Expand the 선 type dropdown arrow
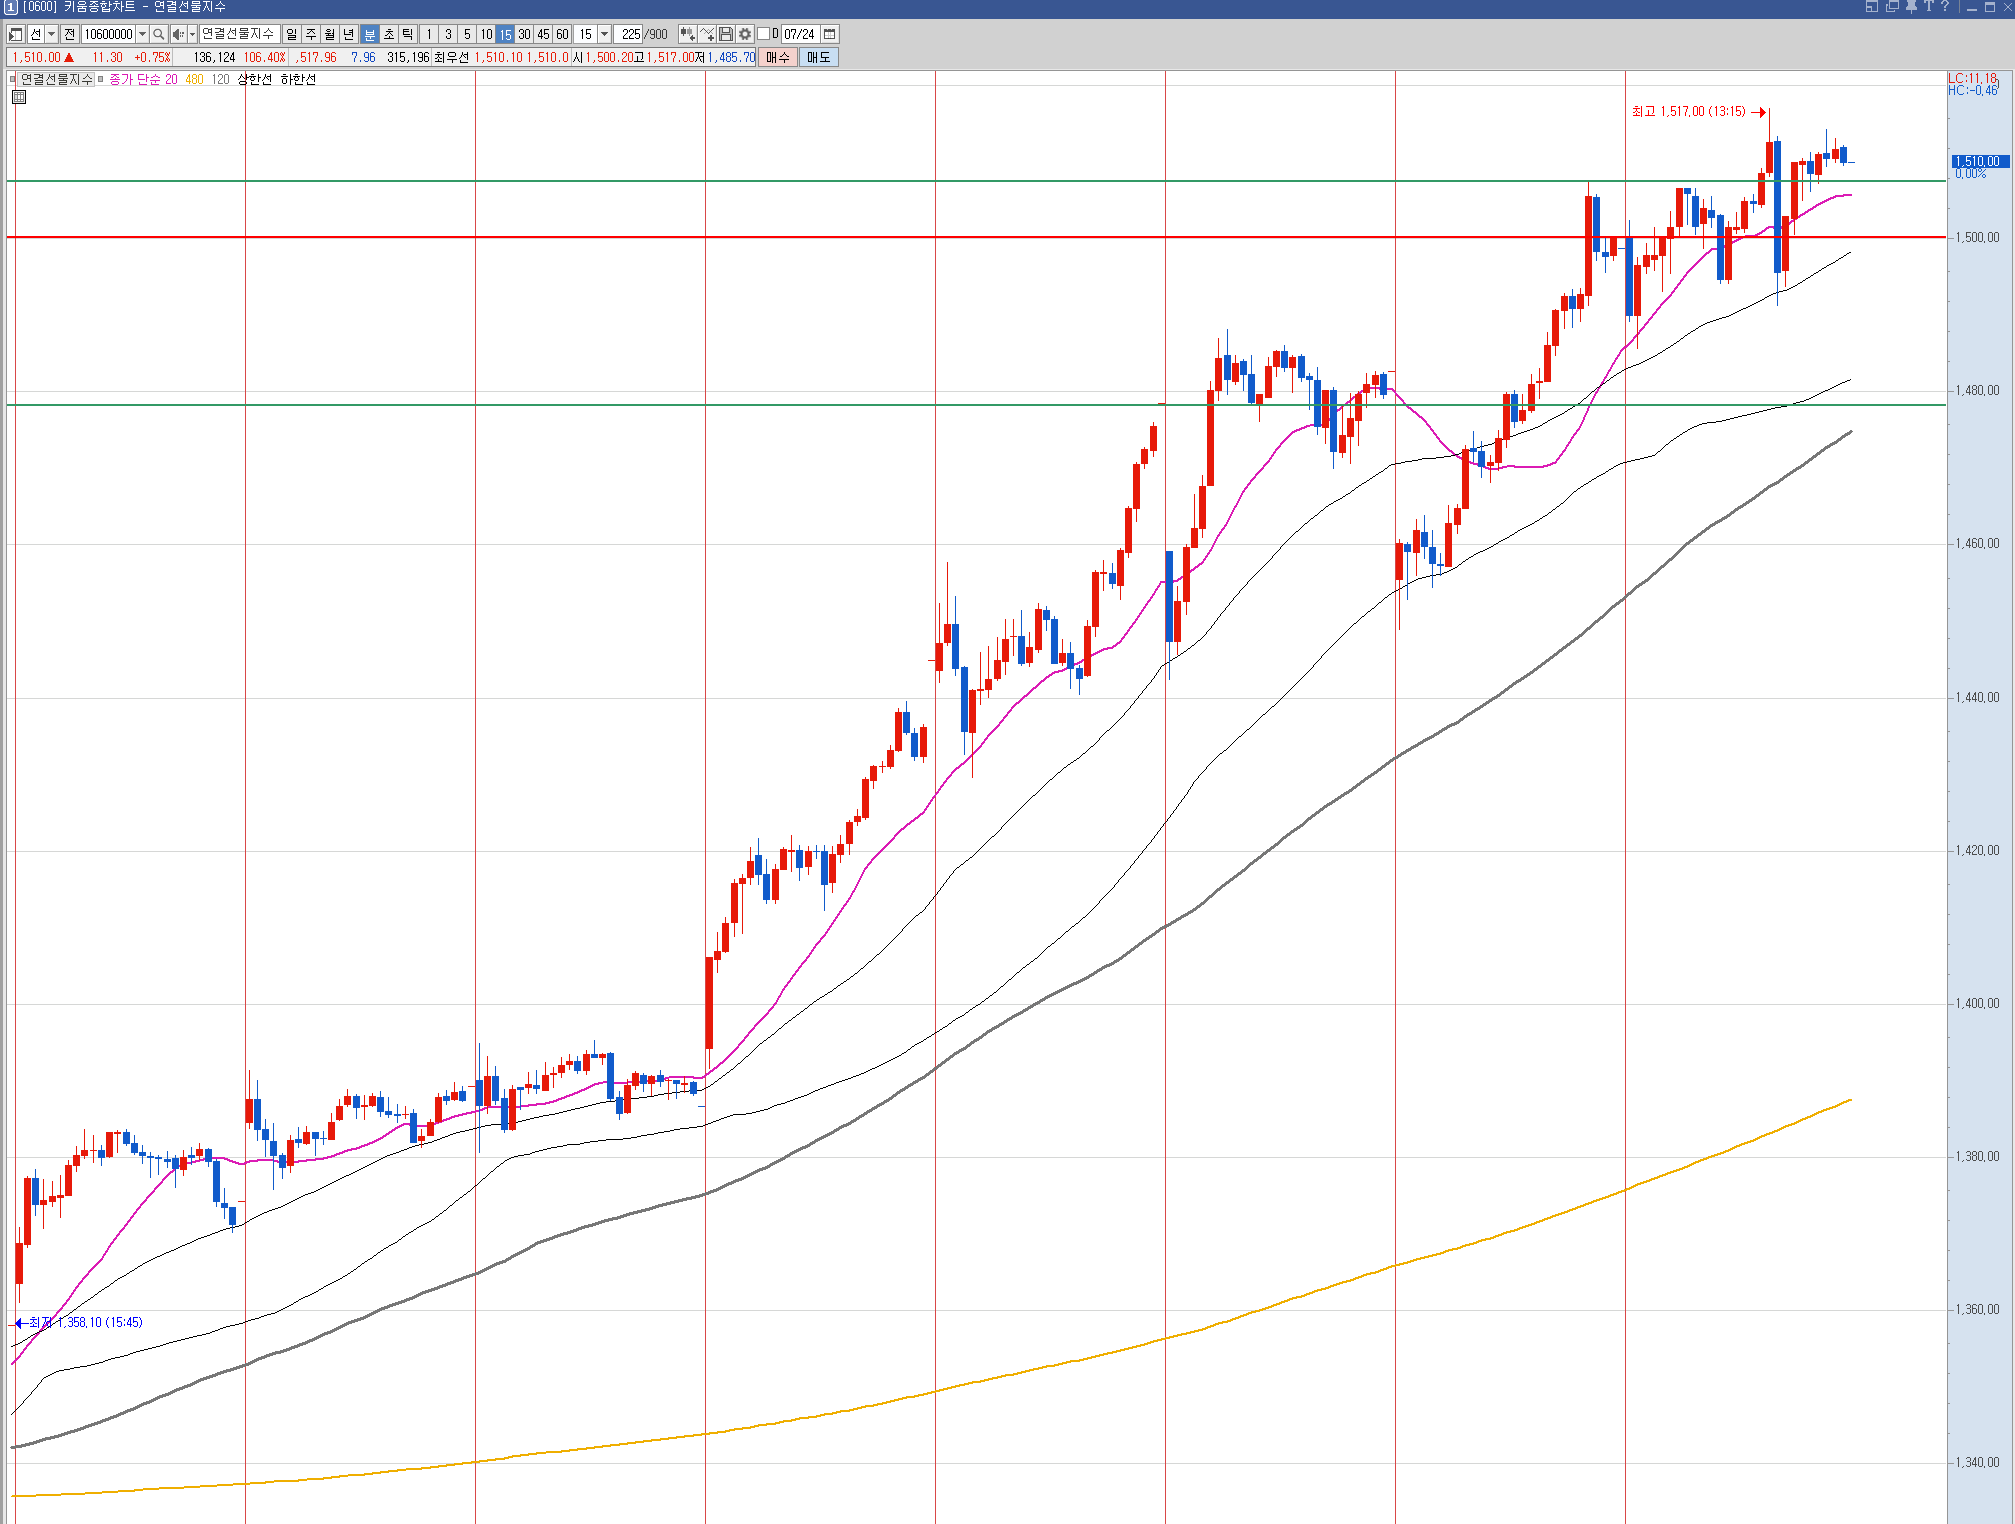Viewport: 2015px width, 1524px height. (51, 34)
